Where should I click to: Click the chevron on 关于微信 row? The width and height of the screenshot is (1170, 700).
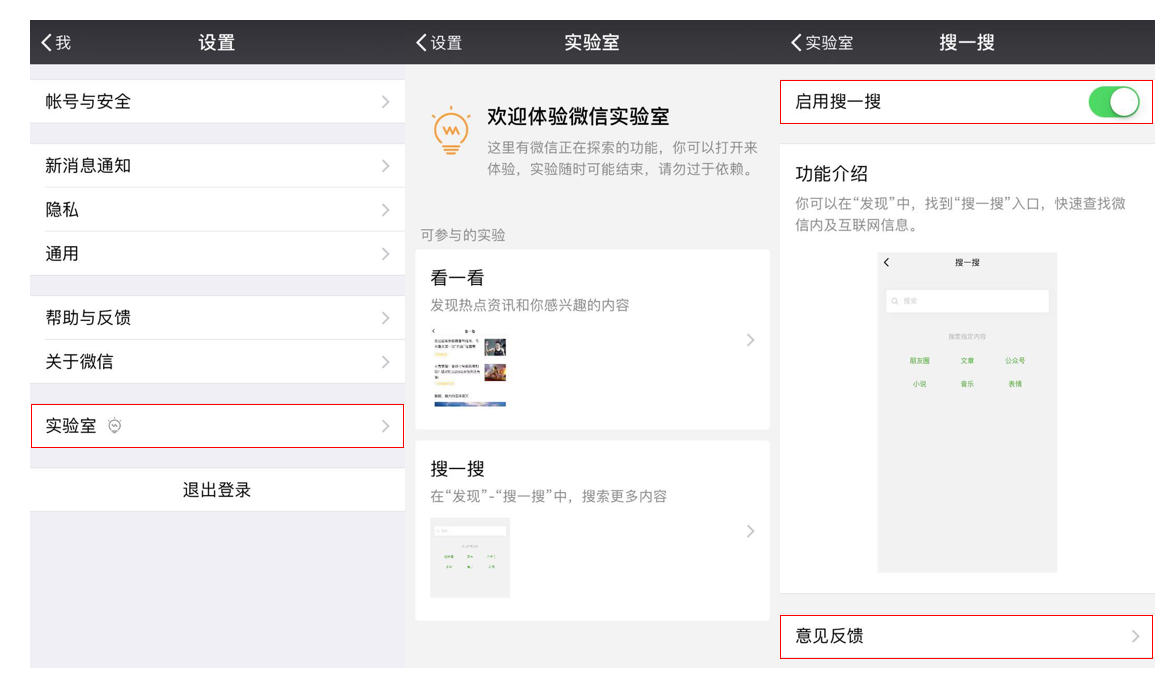tap(386, 362)
